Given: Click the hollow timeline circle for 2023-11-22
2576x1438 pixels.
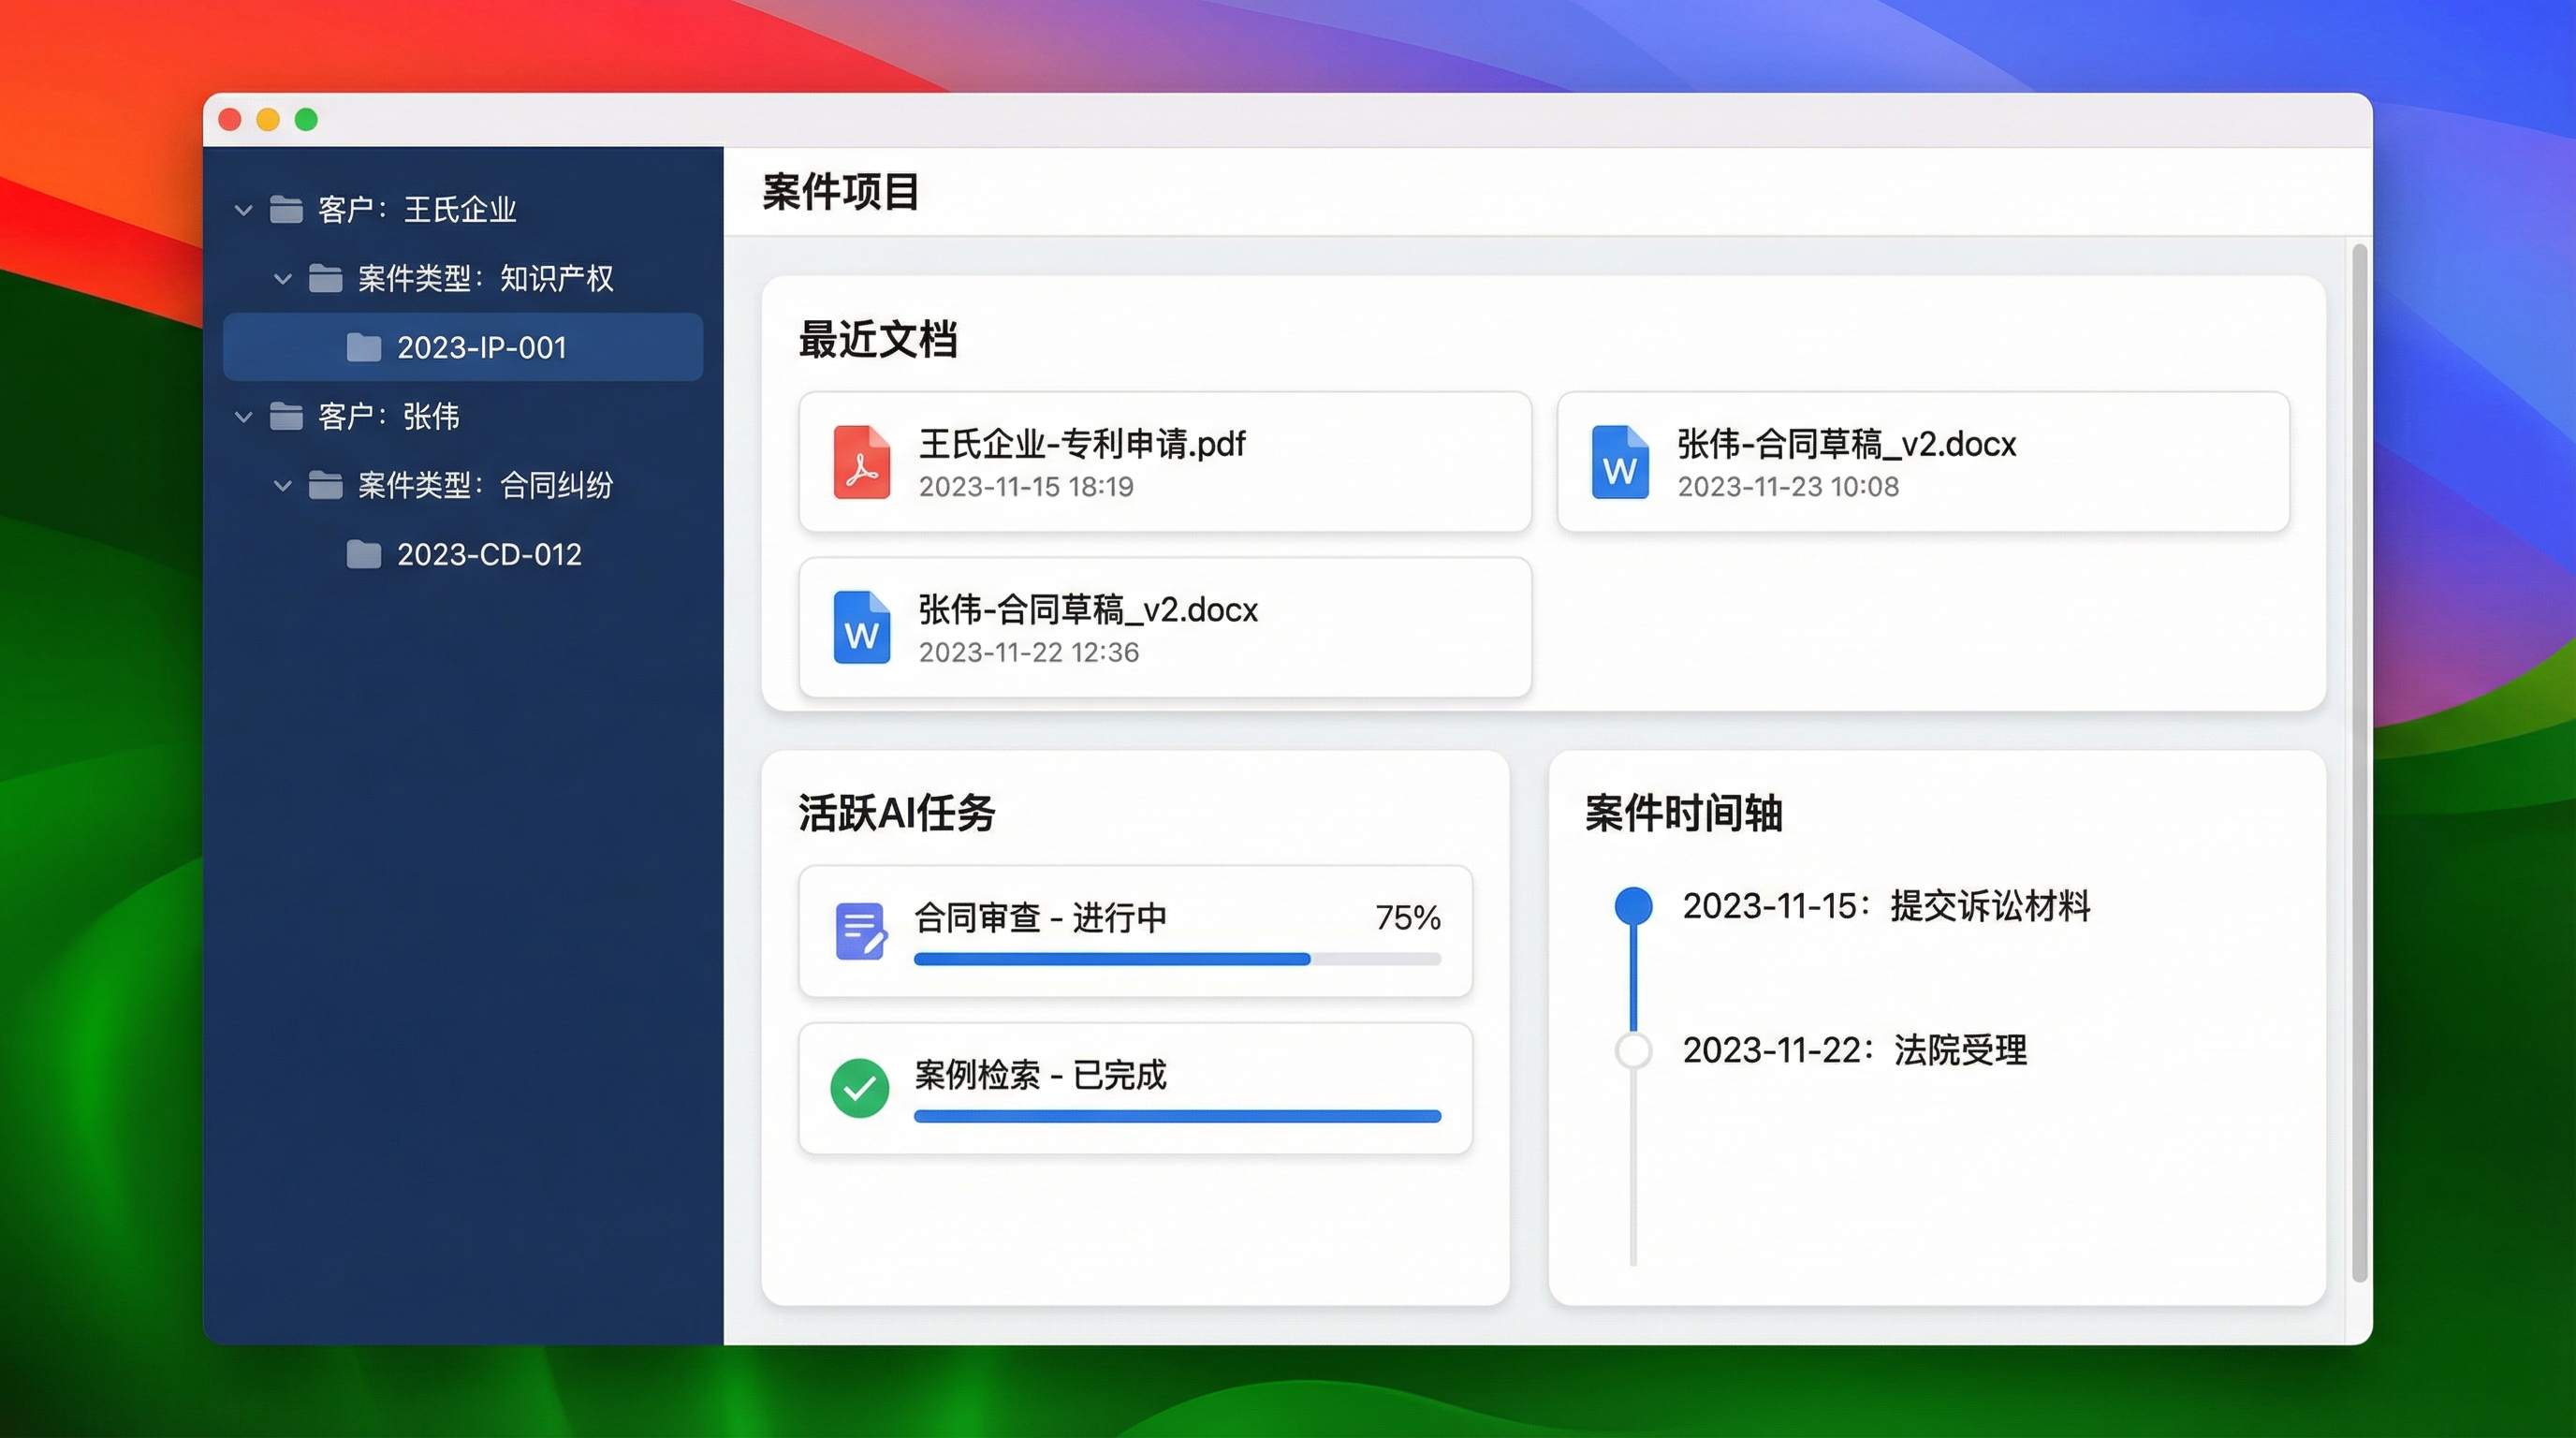Looking at the screenshot, I should coord(1634,1049).
